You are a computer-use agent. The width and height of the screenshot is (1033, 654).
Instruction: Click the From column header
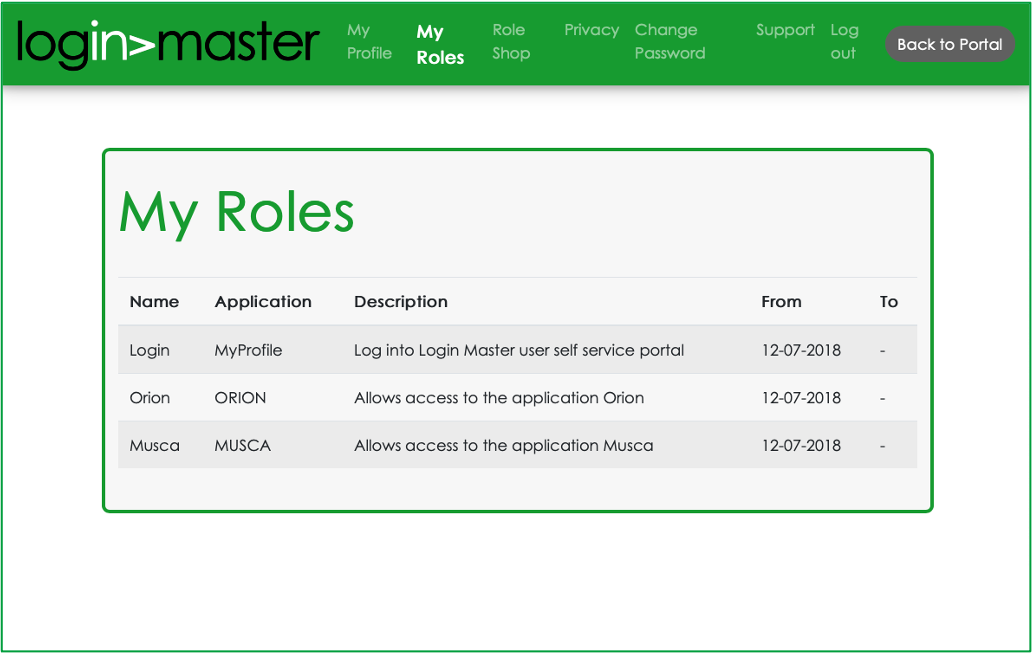click(781, 301)
